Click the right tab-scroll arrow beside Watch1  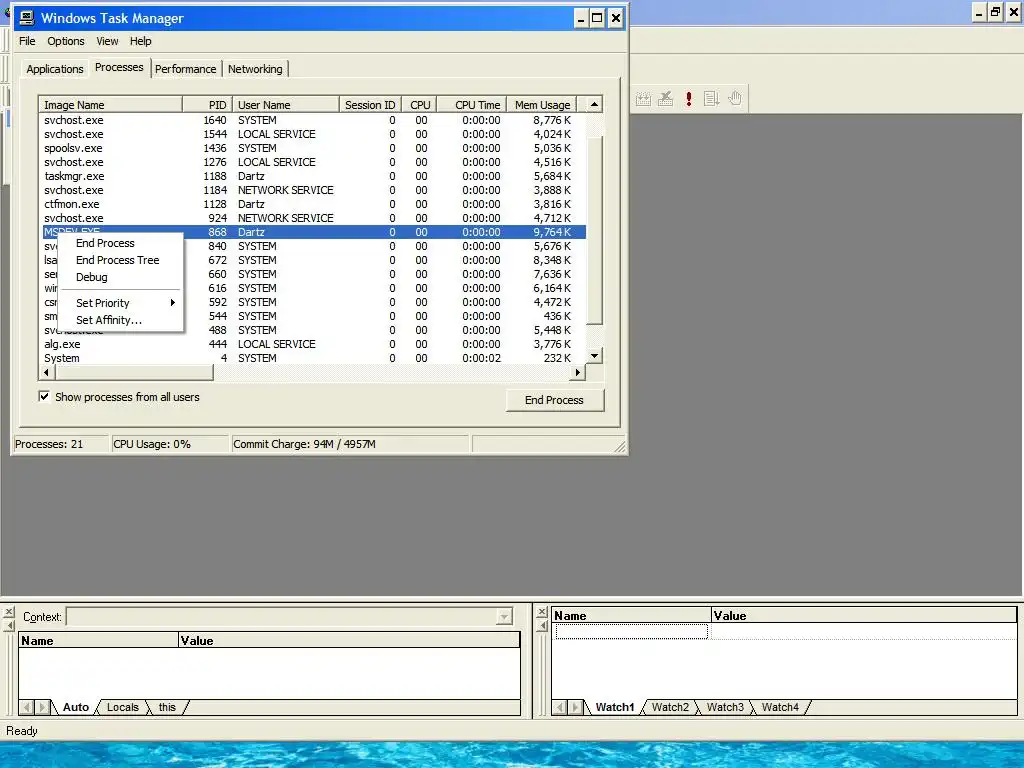[x=575, y=707]
